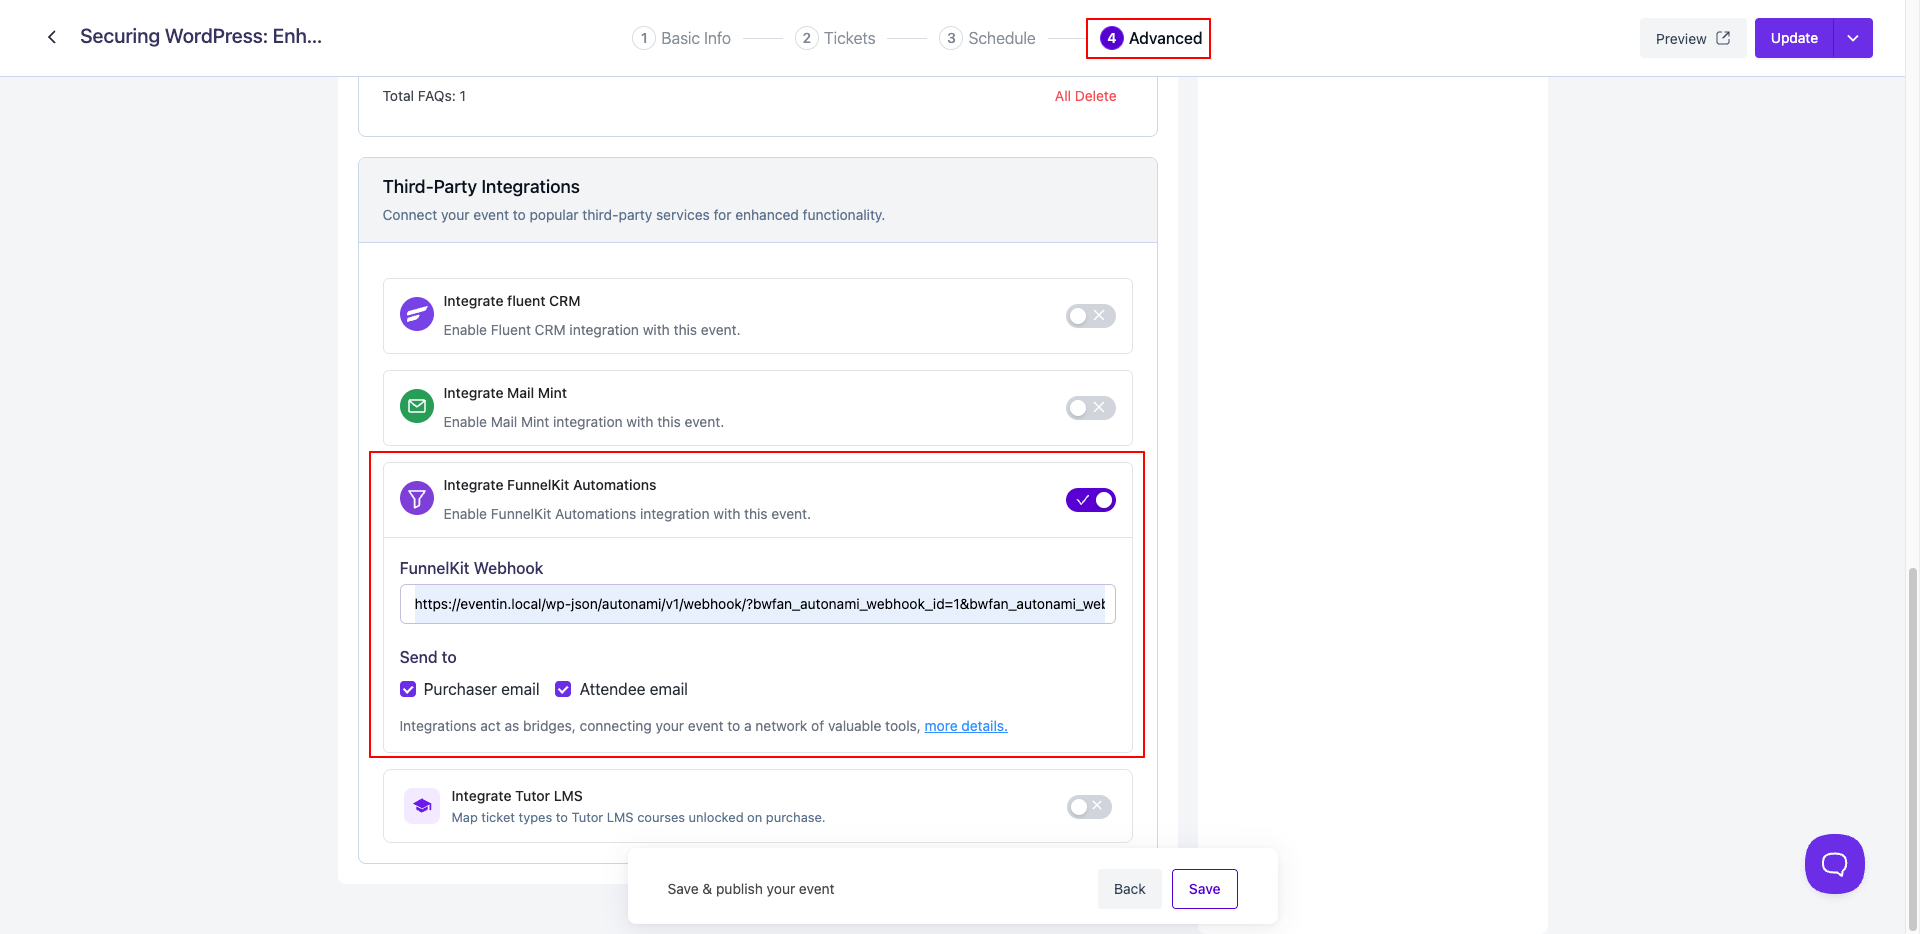Click the 'Third-Party Integrations' heading
Screen dimensions: 1920x934
coord(481,187)
